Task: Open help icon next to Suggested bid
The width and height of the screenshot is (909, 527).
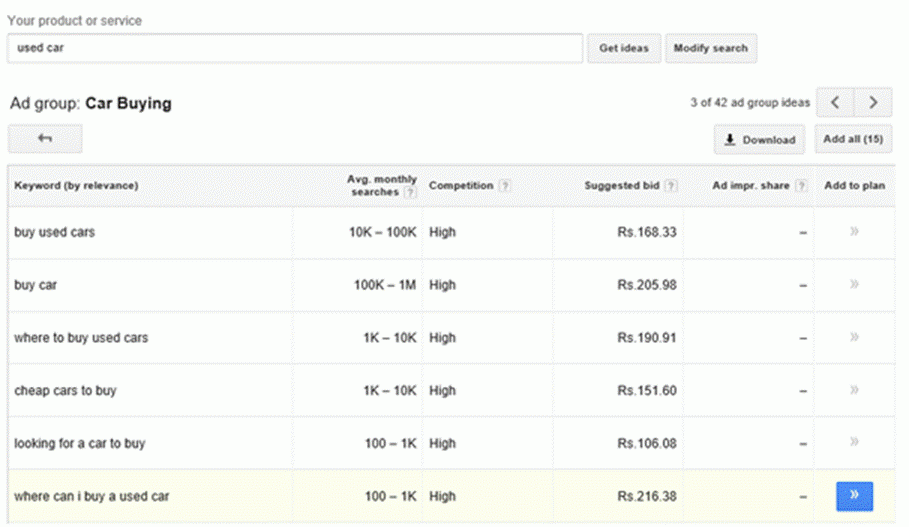Action: coord(671,186)
